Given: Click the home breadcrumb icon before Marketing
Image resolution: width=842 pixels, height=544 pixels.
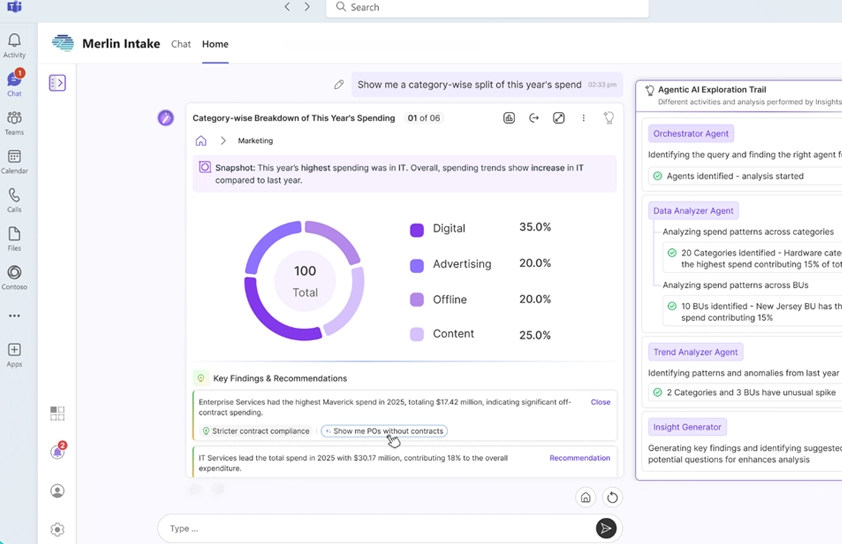Looking at the screenshot, I should tap(201, 141).
